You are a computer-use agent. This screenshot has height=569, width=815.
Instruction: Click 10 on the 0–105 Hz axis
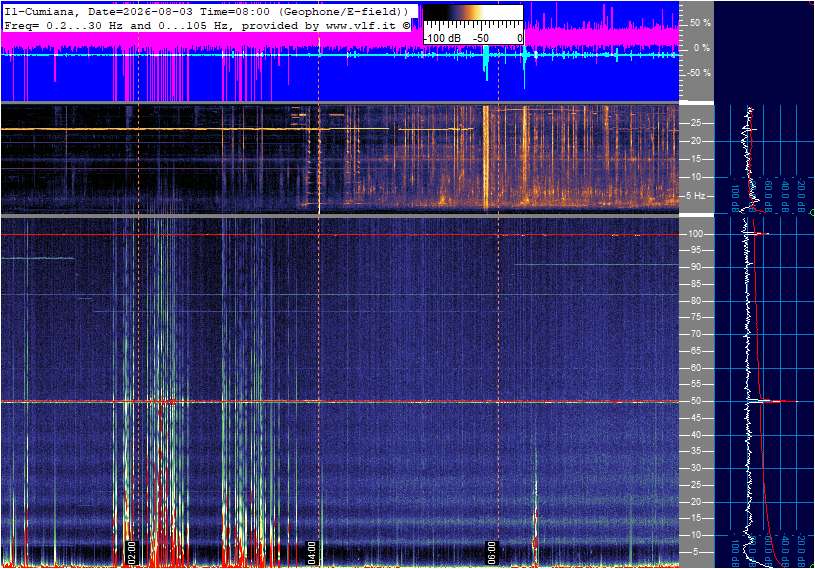695,535
